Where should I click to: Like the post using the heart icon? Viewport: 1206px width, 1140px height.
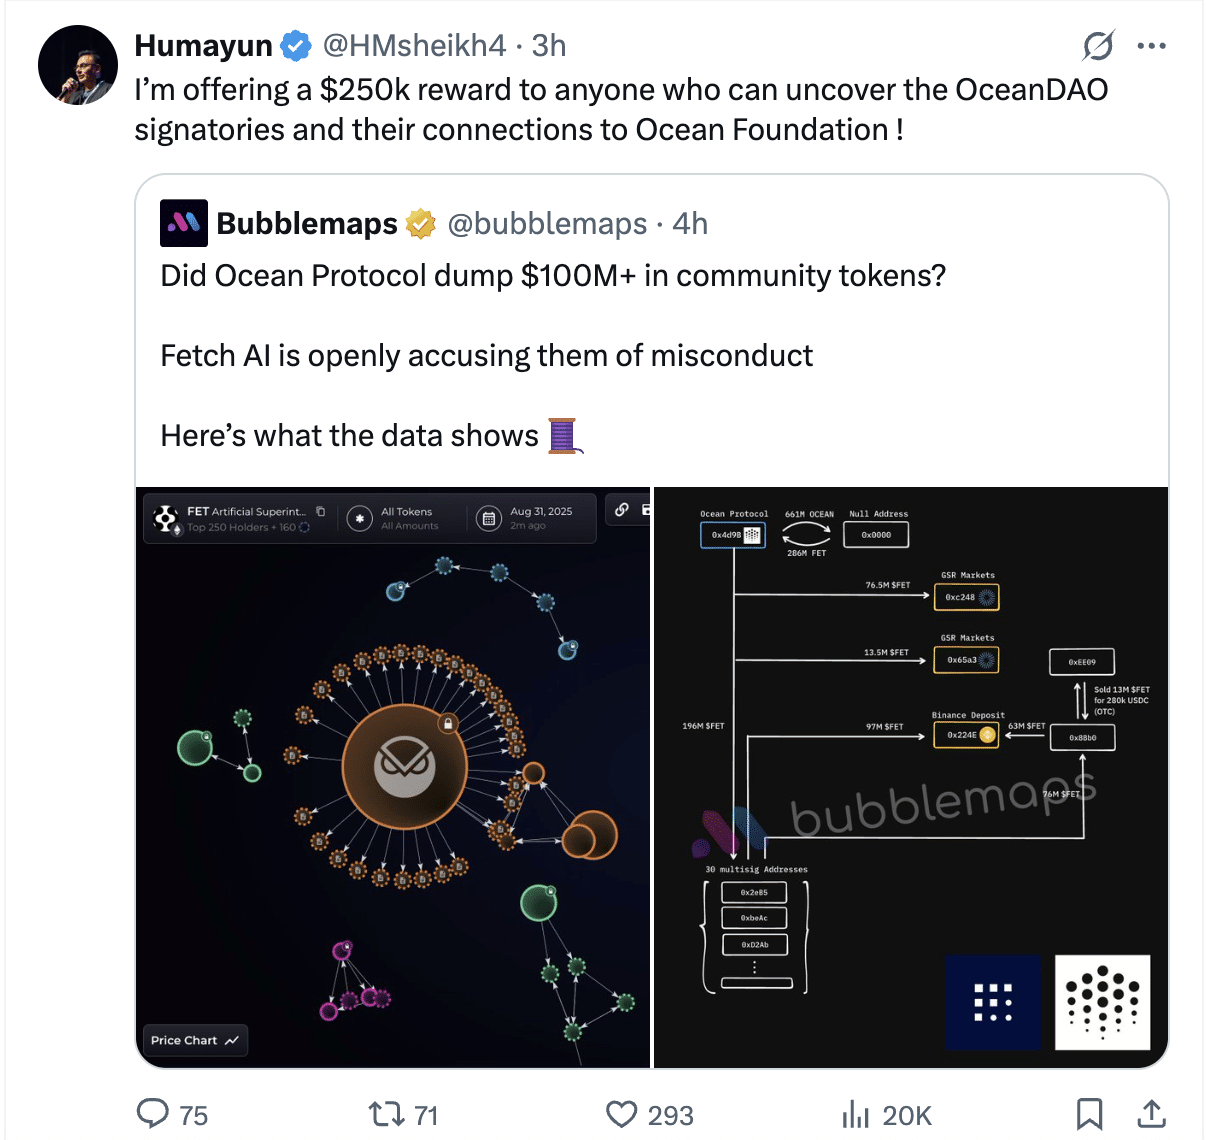click(x=622, y=1114)
